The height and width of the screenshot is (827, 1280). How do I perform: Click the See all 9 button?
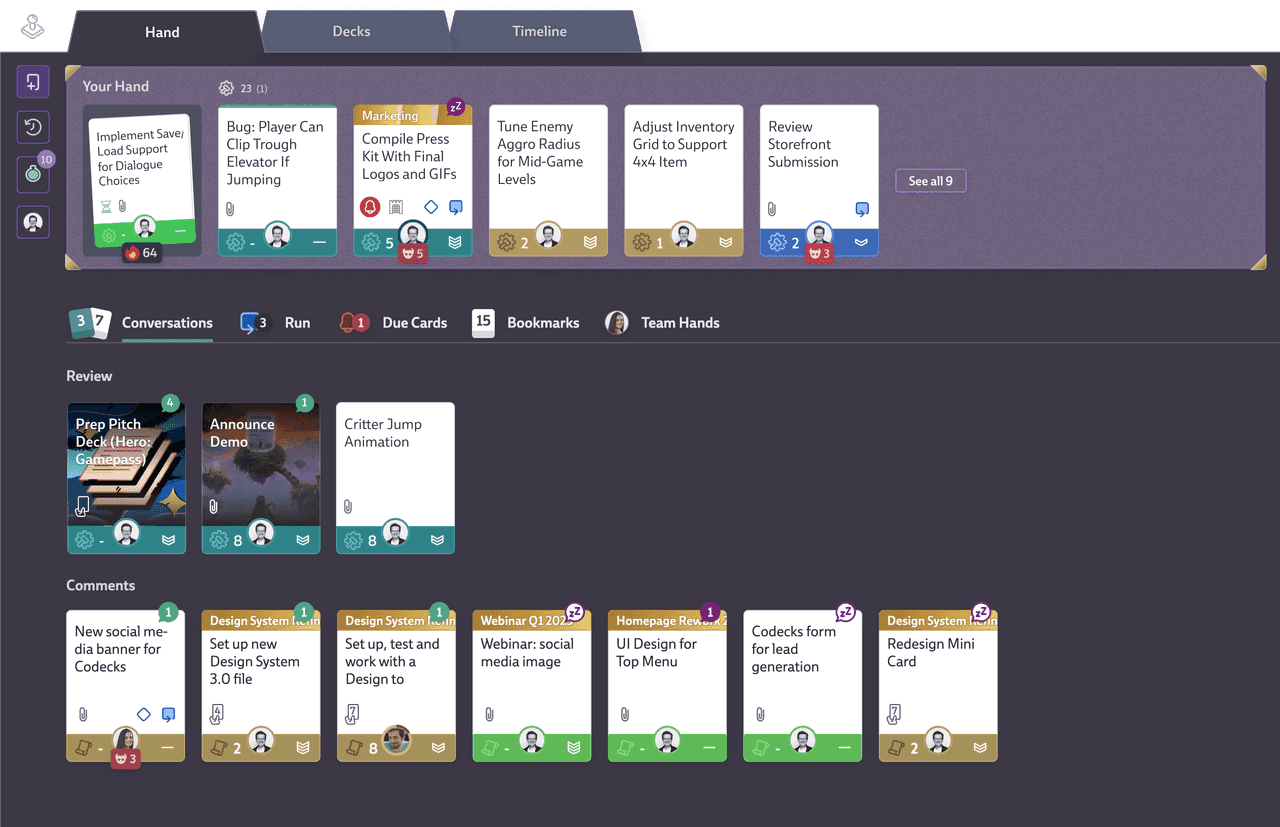pyautogui.click(x=930, y=181)
